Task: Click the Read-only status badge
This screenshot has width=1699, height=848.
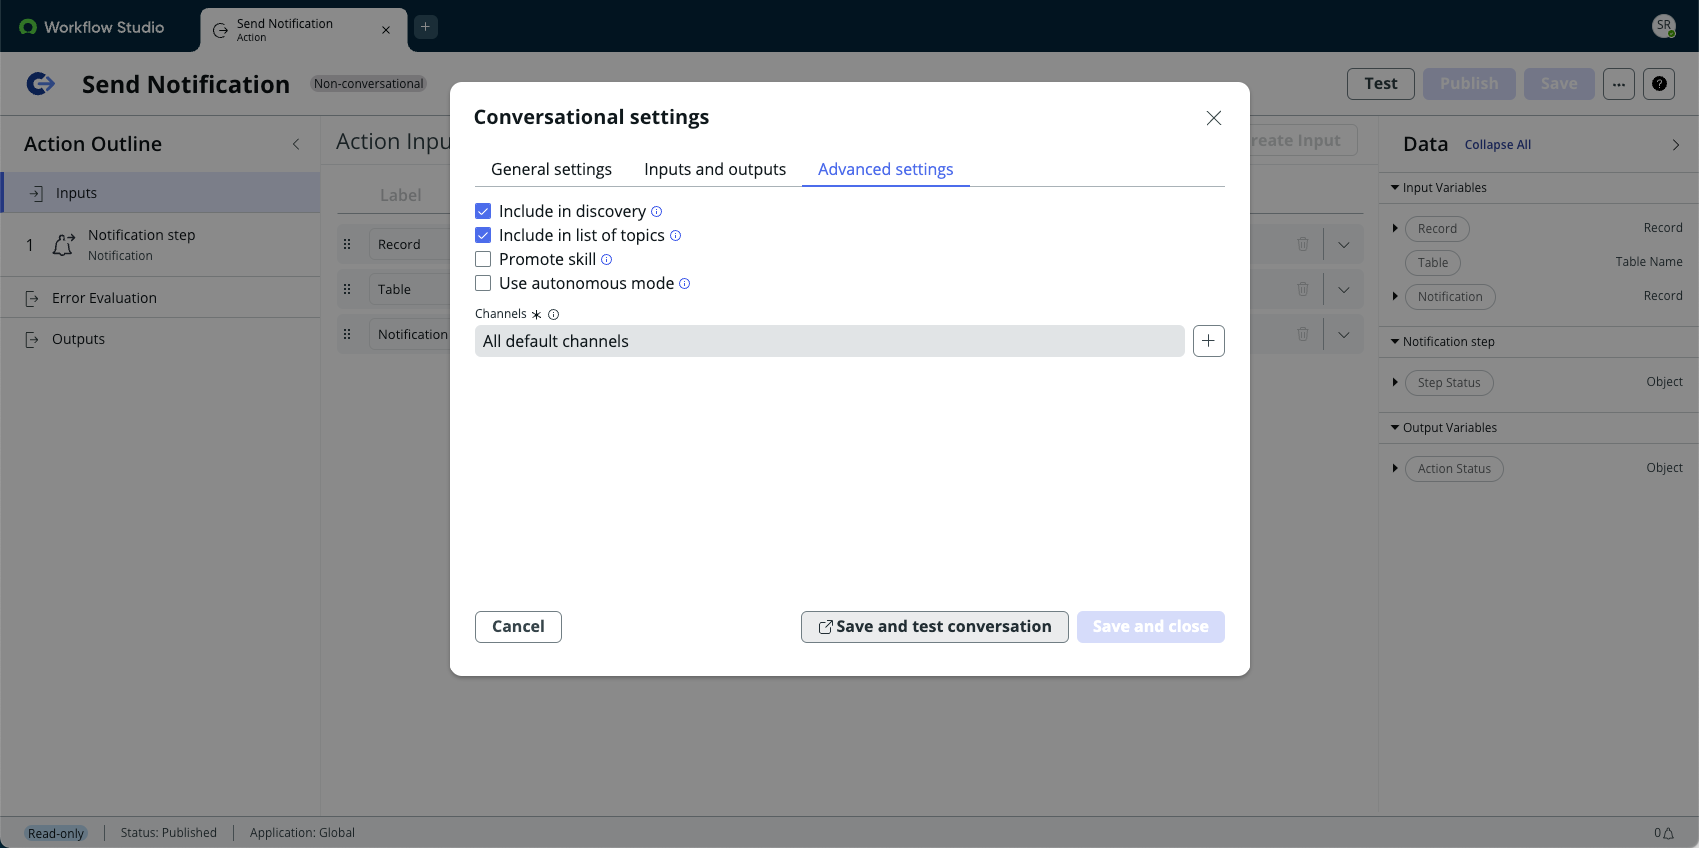Action: point(56,833)
